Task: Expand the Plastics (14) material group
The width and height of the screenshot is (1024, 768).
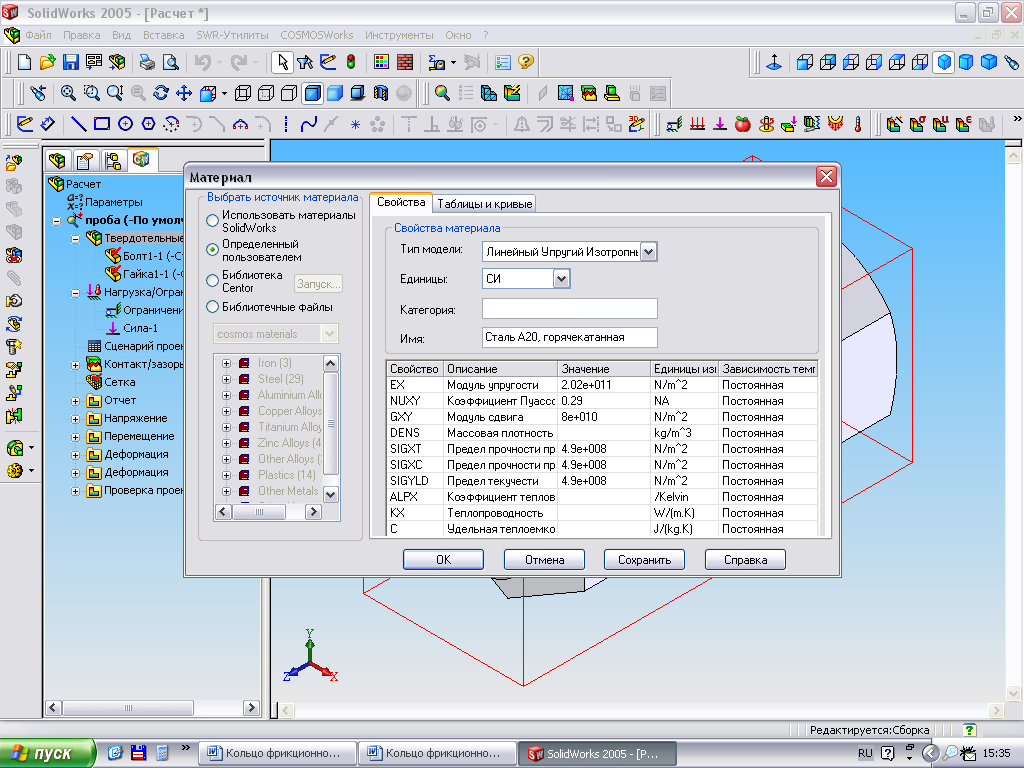Action: pos(227,475)
